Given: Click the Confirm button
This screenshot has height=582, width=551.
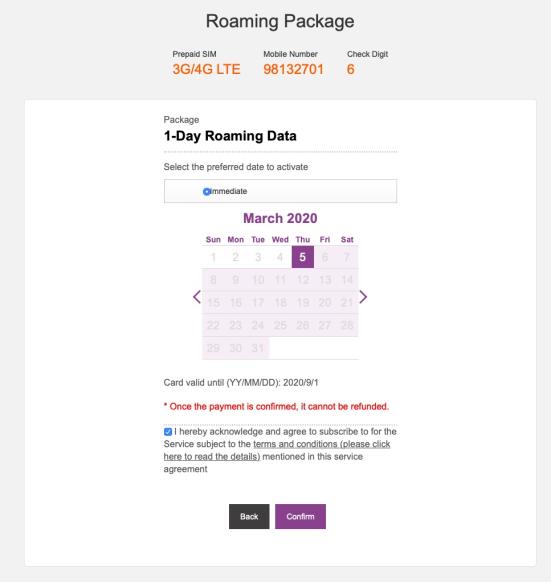Looking at the screenshot, I should coord(300,516).
